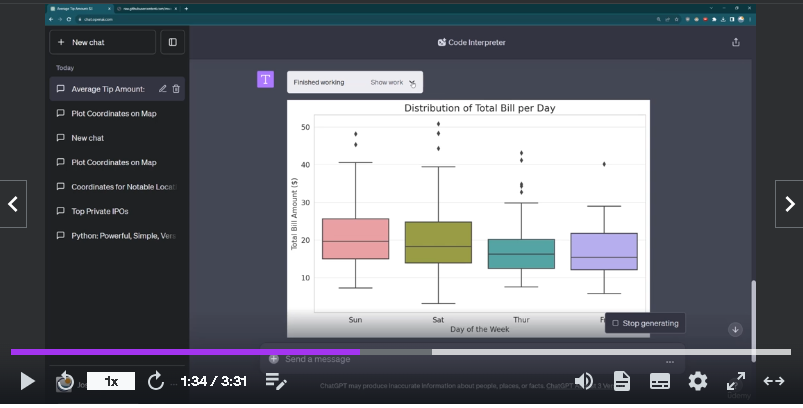
Task: Open the video settings gear
Action: 698,381
